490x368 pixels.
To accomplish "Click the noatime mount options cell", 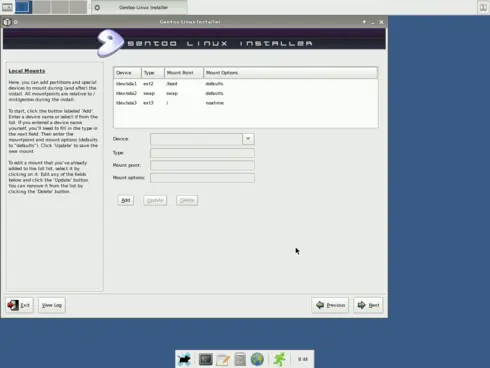I will click(x=215, y=103).
